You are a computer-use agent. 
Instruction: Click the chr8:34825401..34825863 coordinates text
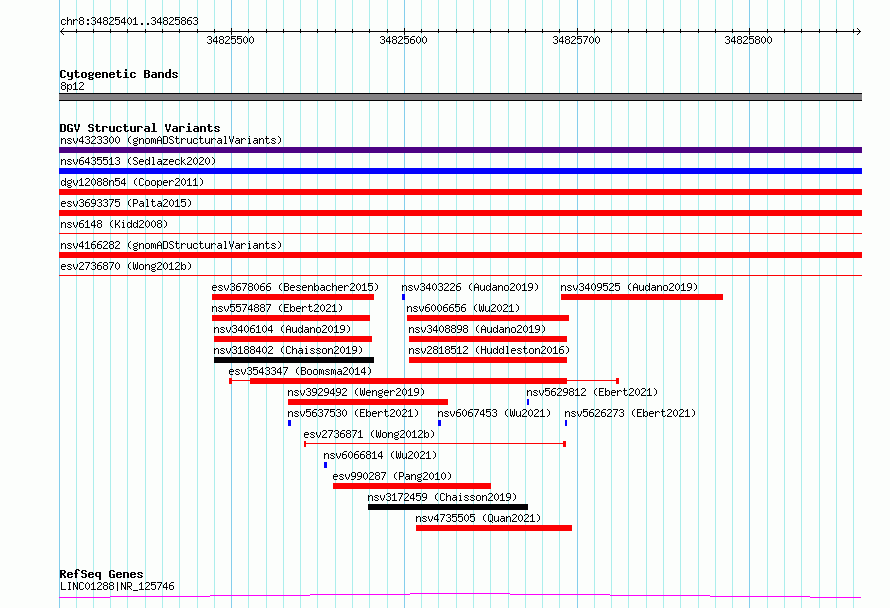tap(129, 22)
